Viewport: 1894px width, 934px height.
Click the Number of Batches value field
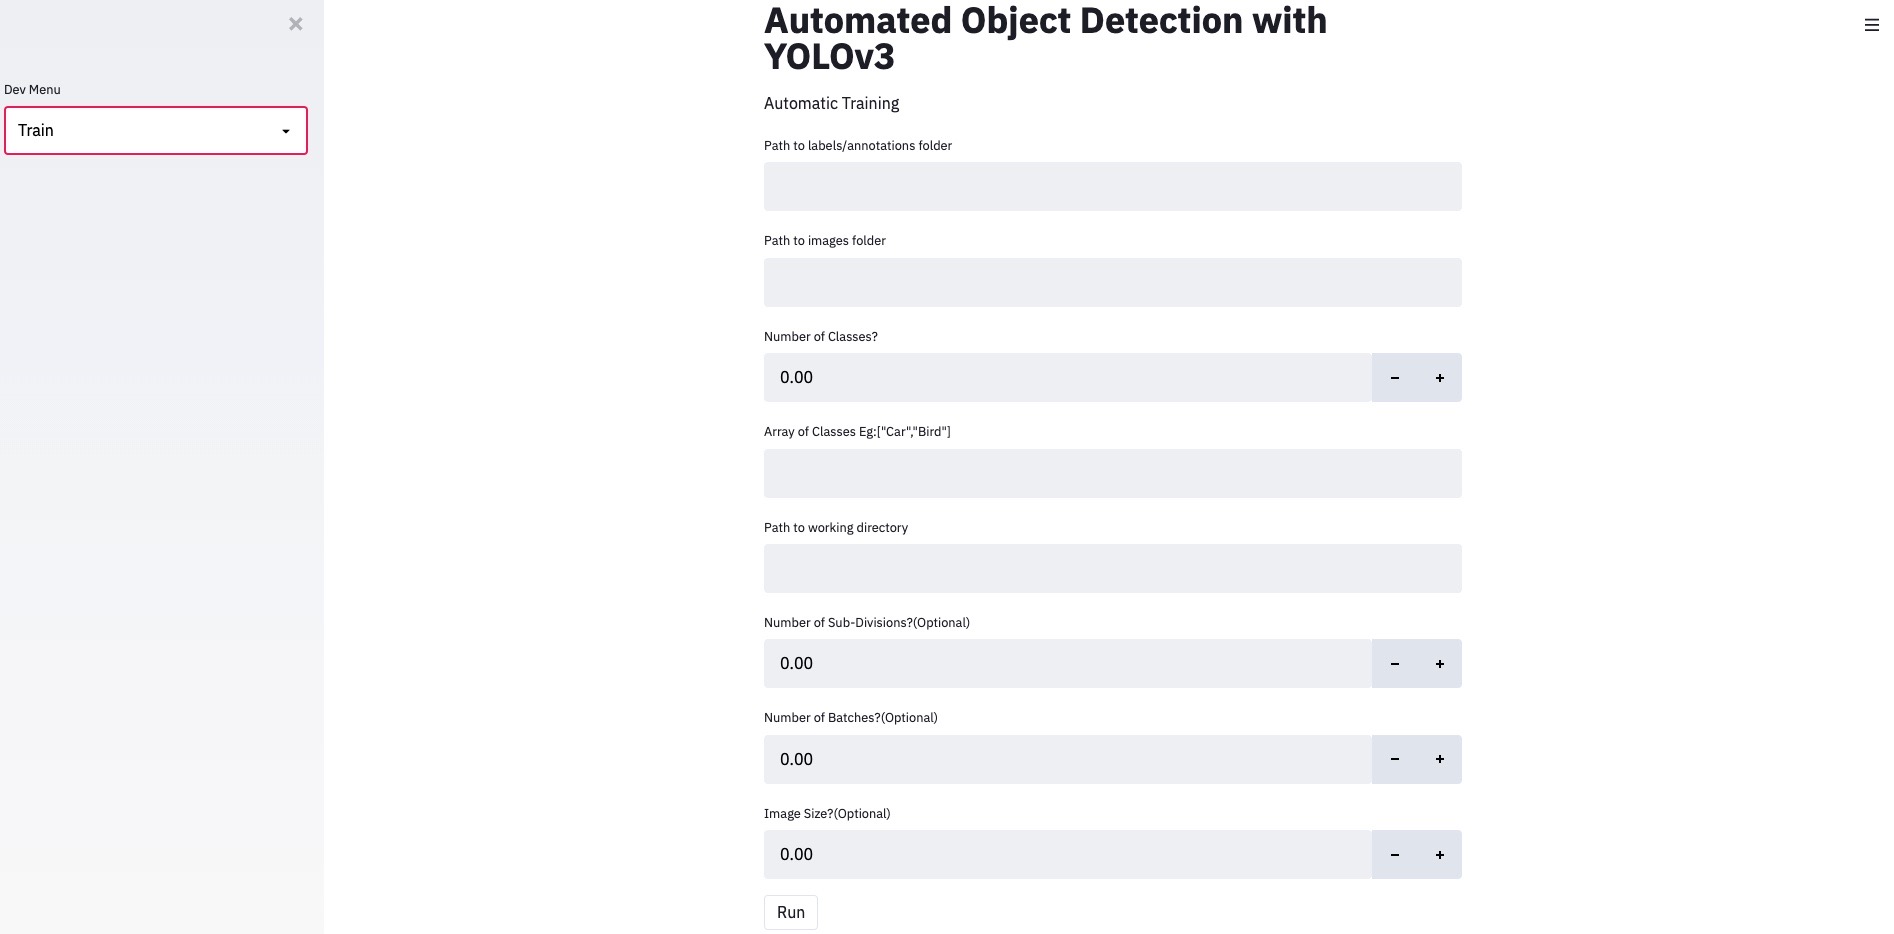[1067, 759]
